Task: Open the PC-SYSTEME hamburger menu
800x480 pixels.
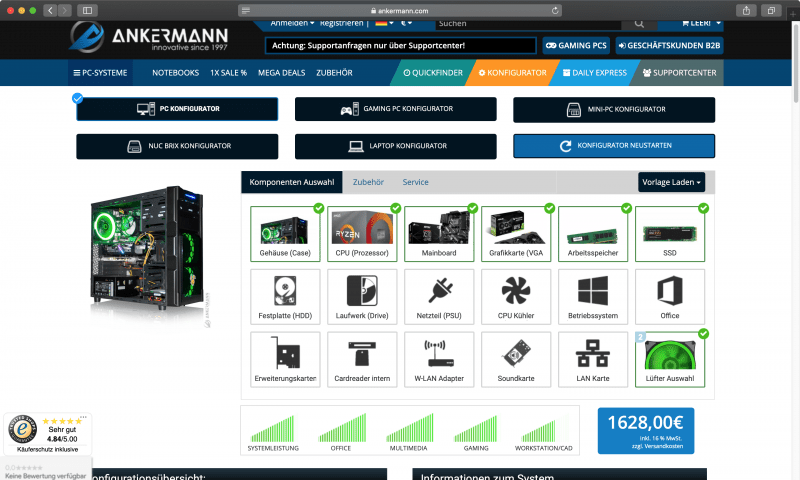Action: point(100,73)
